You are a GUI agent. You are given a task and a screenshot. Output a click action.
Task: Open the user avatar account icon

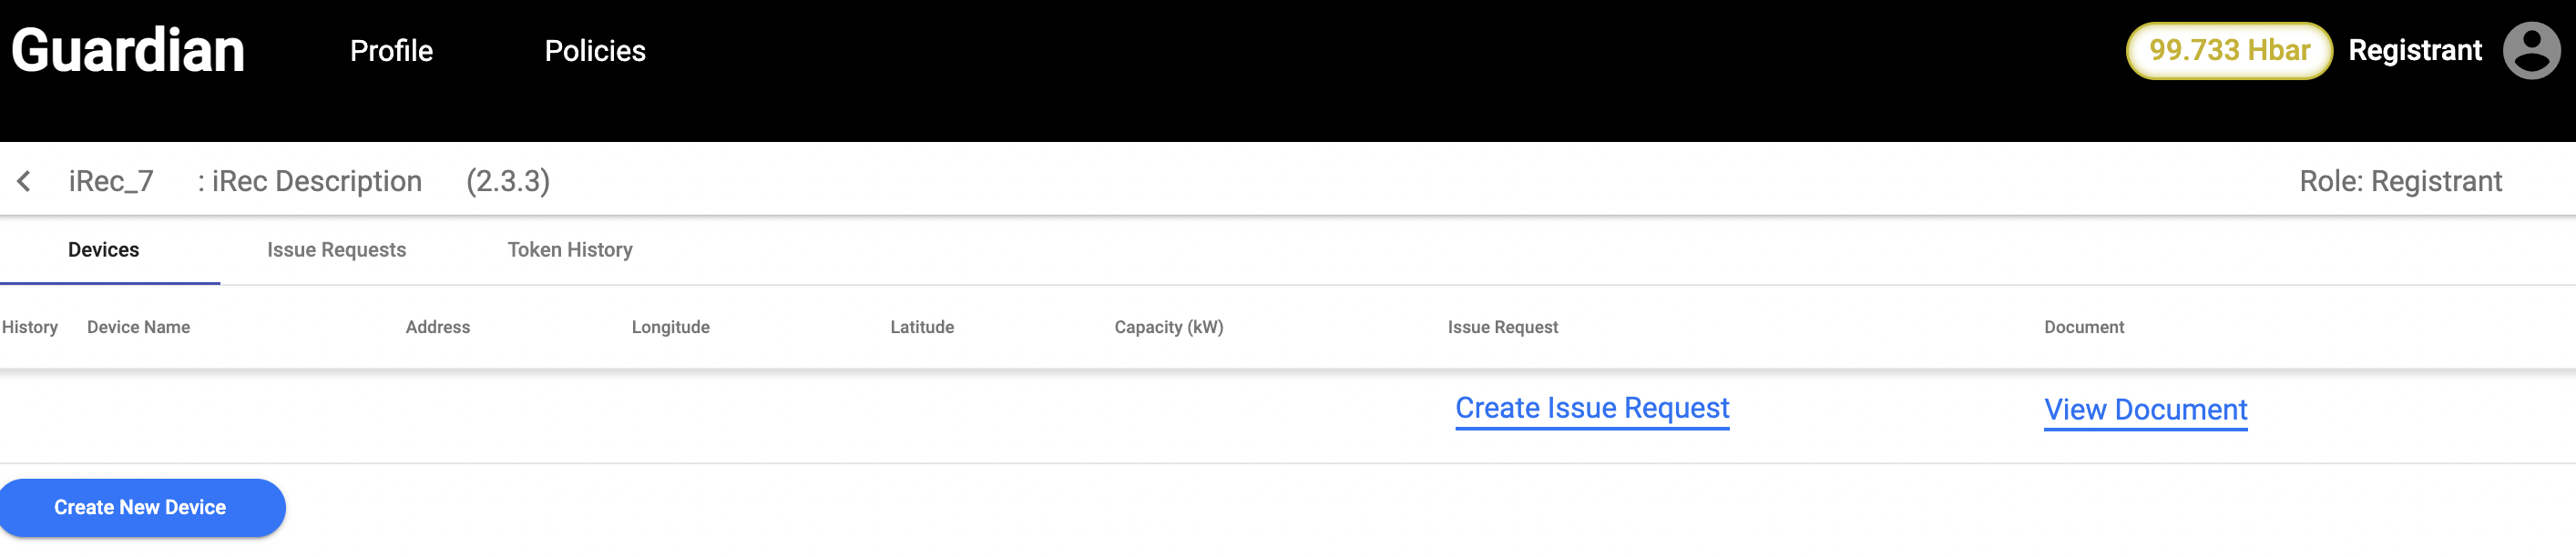[x=2530, y=50]
